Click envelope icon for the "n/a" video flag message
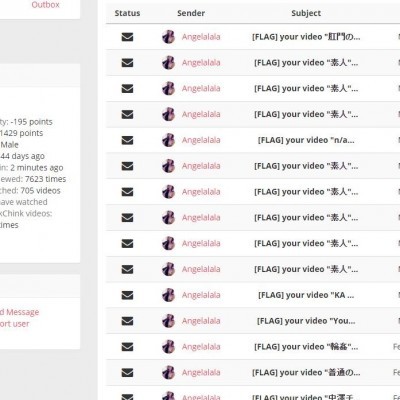Image resolution: width=400 pixels, height=400 pixels. point(127,140)
